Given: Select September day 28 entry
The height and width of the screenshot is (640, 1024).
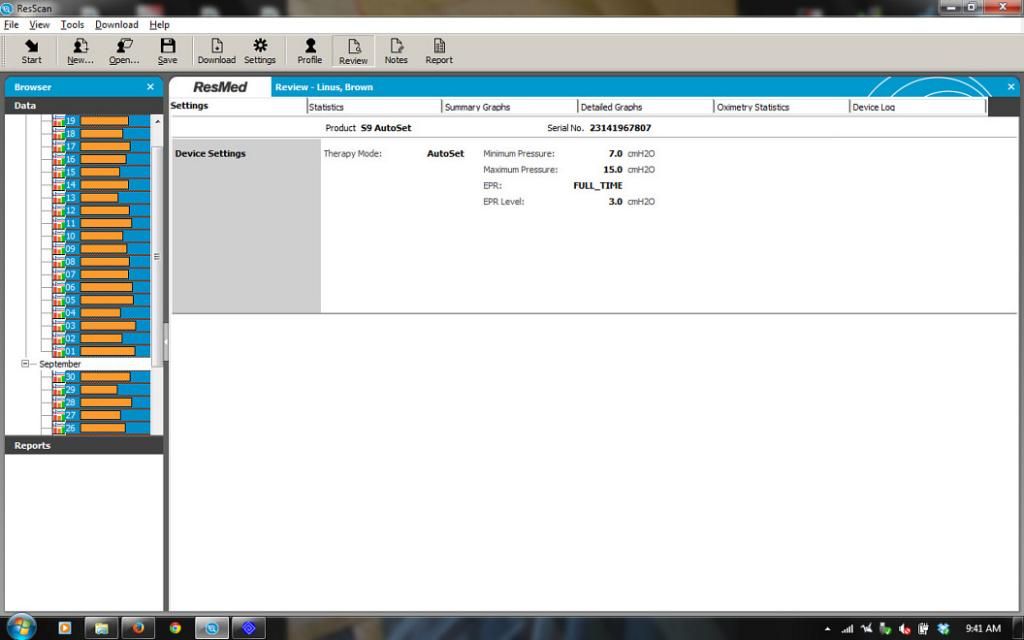Looking at the screenshot, I should click(x=101, y=402).
